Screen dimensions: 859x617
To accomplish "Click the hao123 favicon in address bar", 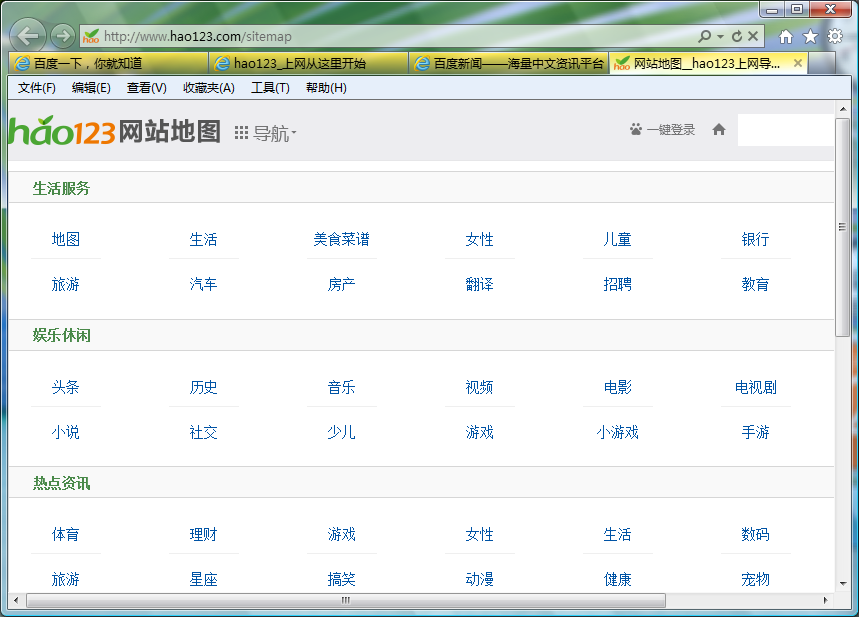I will point(91,37).
